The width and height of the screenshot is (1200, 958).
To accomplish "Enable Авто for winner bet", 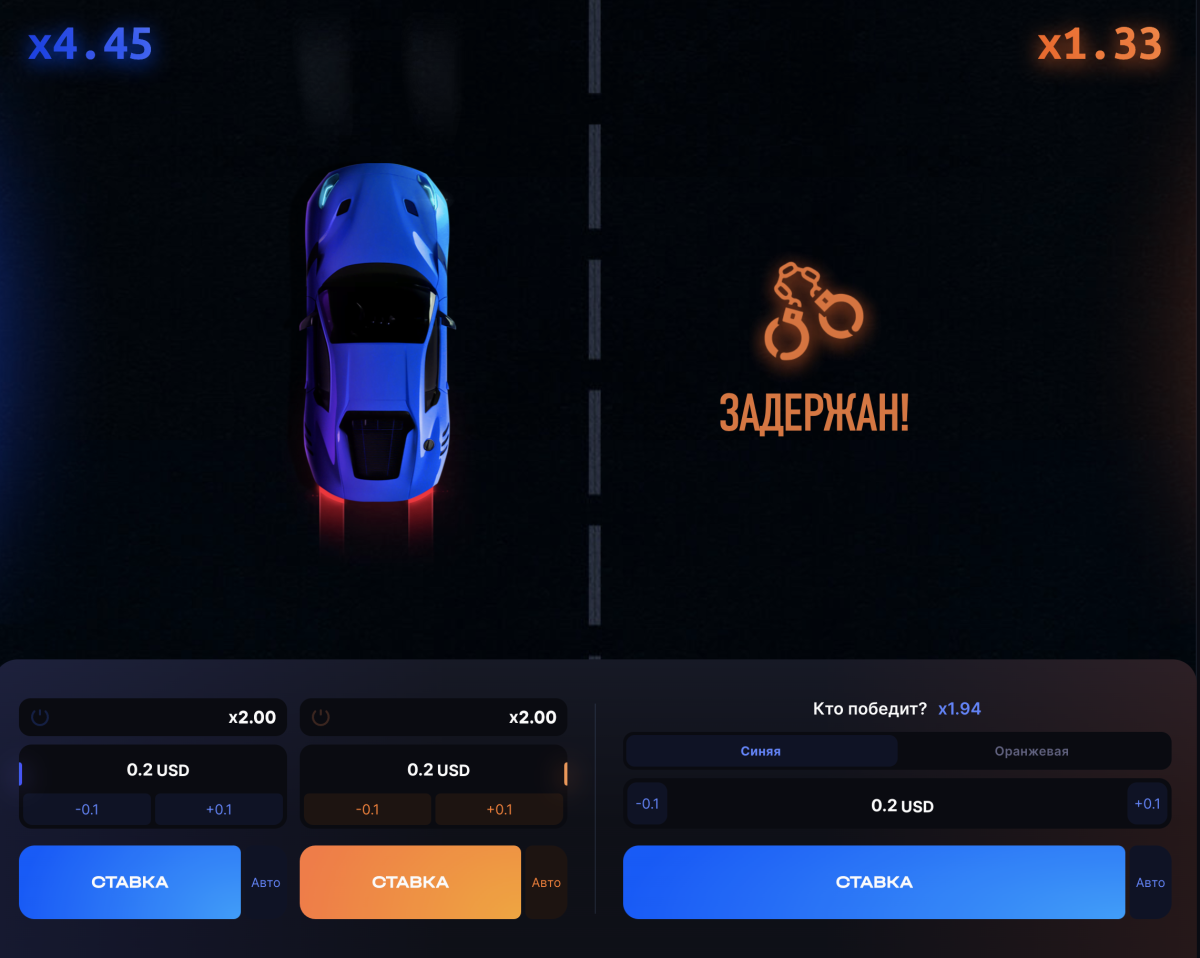I will point(1151,883).
